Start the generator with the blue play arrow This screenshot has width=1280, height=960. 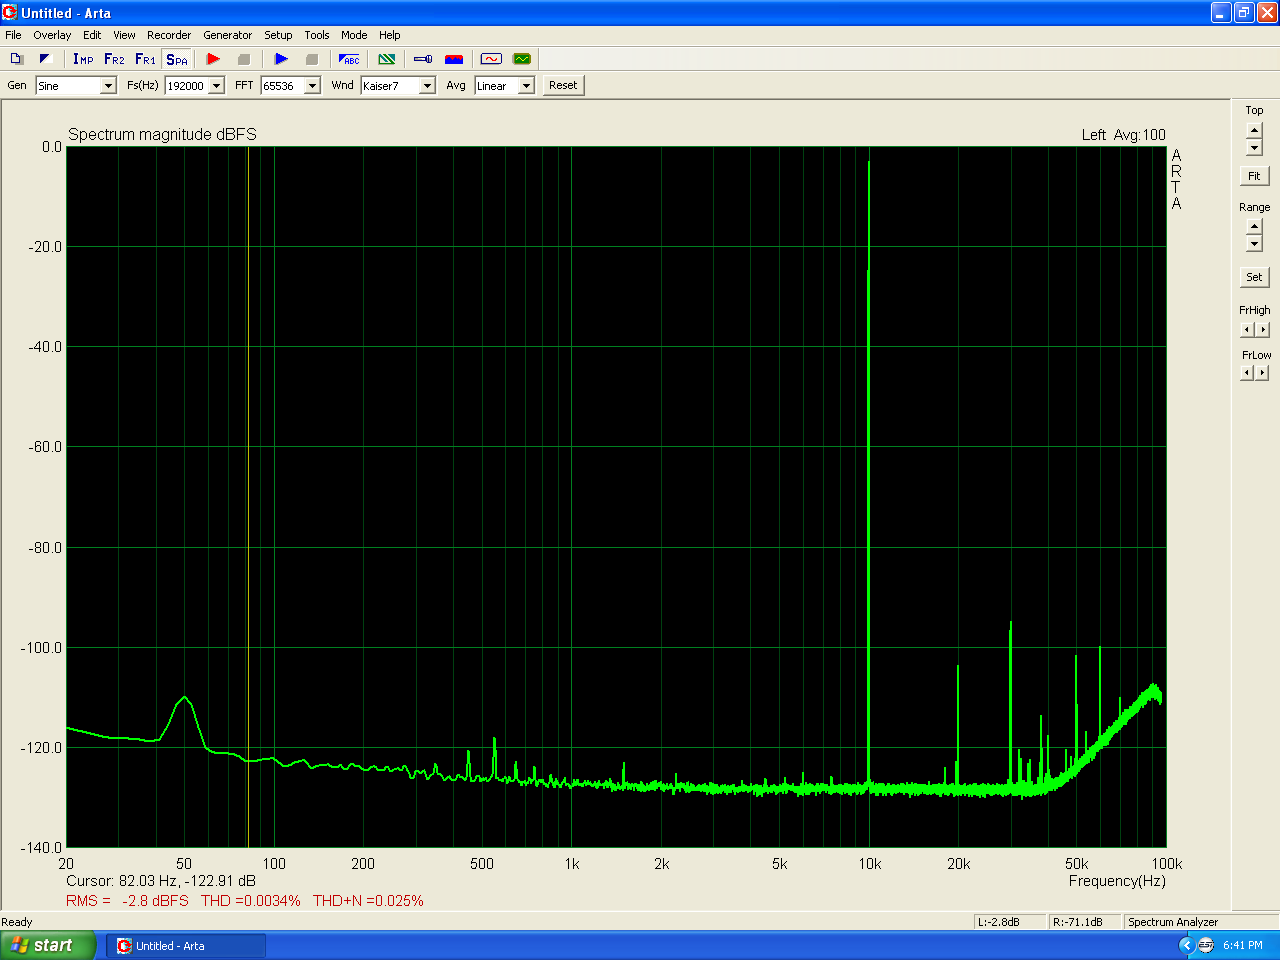(x=281, y=59)
